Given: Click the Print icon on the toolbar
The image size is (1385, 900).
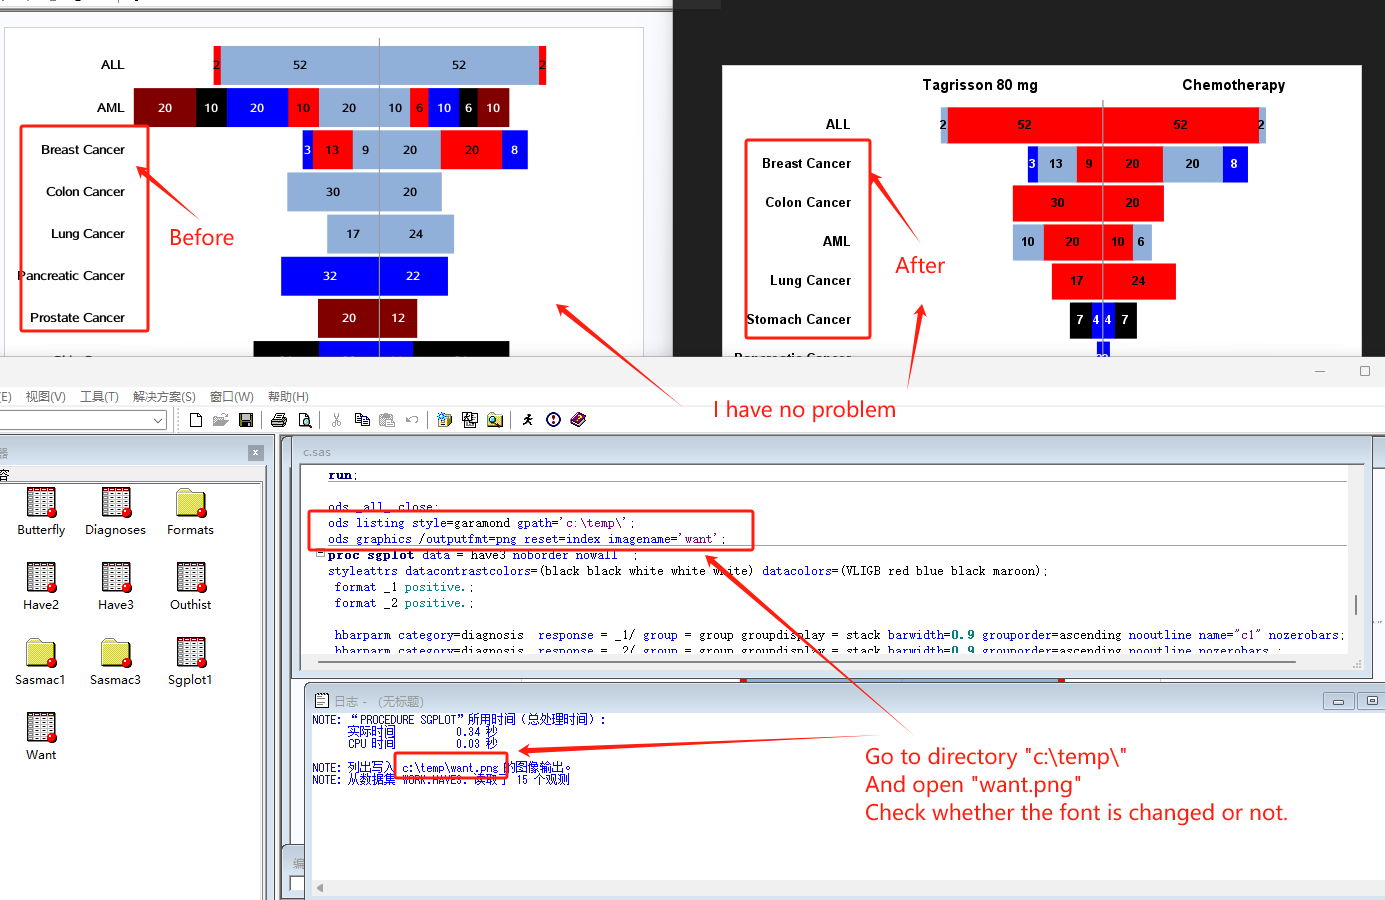Looking at the screenshot, I should pyautogui.click(x=279, y=419).
